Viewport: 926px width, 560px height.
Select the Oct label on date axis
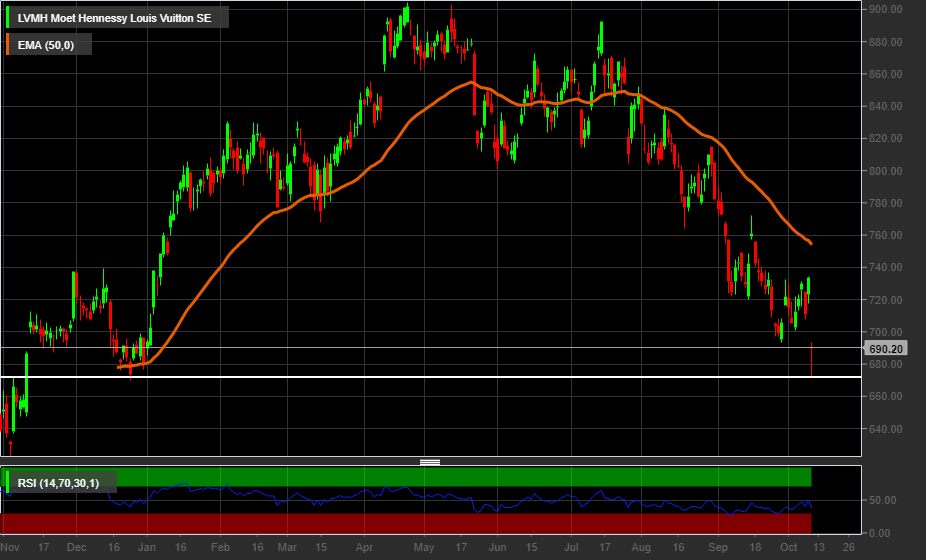pos(787,548)
